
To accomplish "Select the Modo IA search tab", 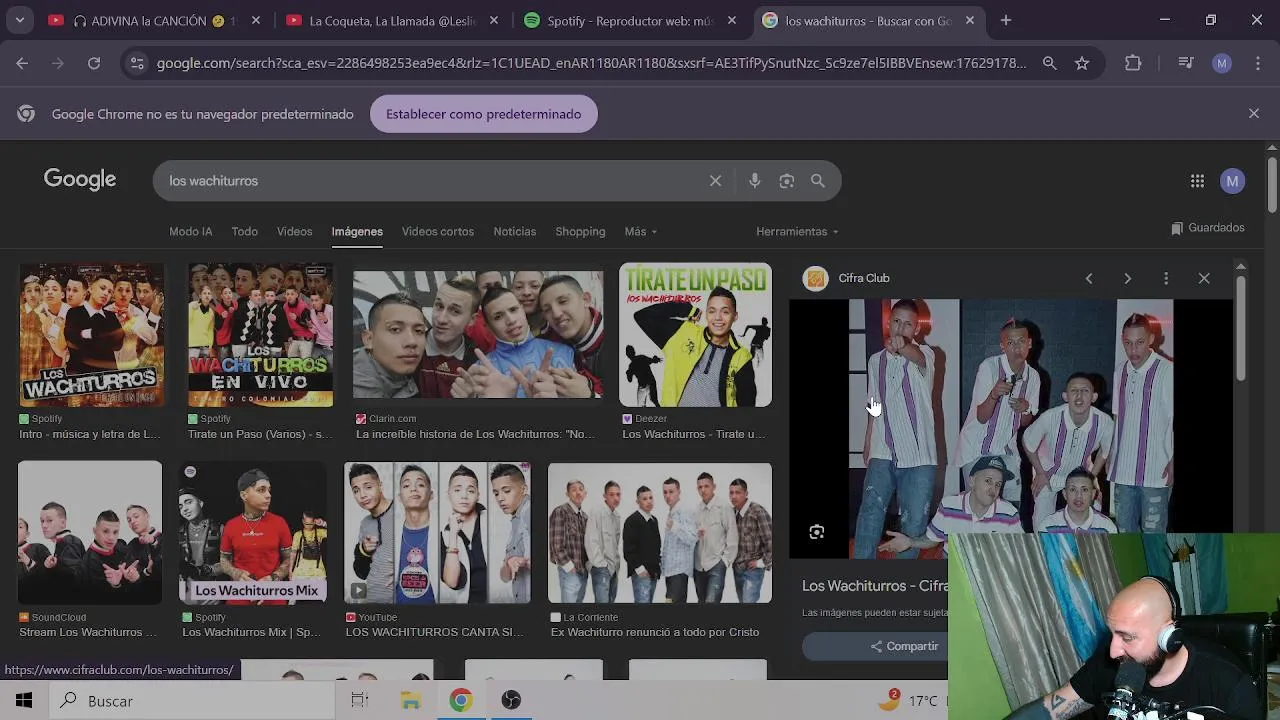I will click(x=190, y=231).
